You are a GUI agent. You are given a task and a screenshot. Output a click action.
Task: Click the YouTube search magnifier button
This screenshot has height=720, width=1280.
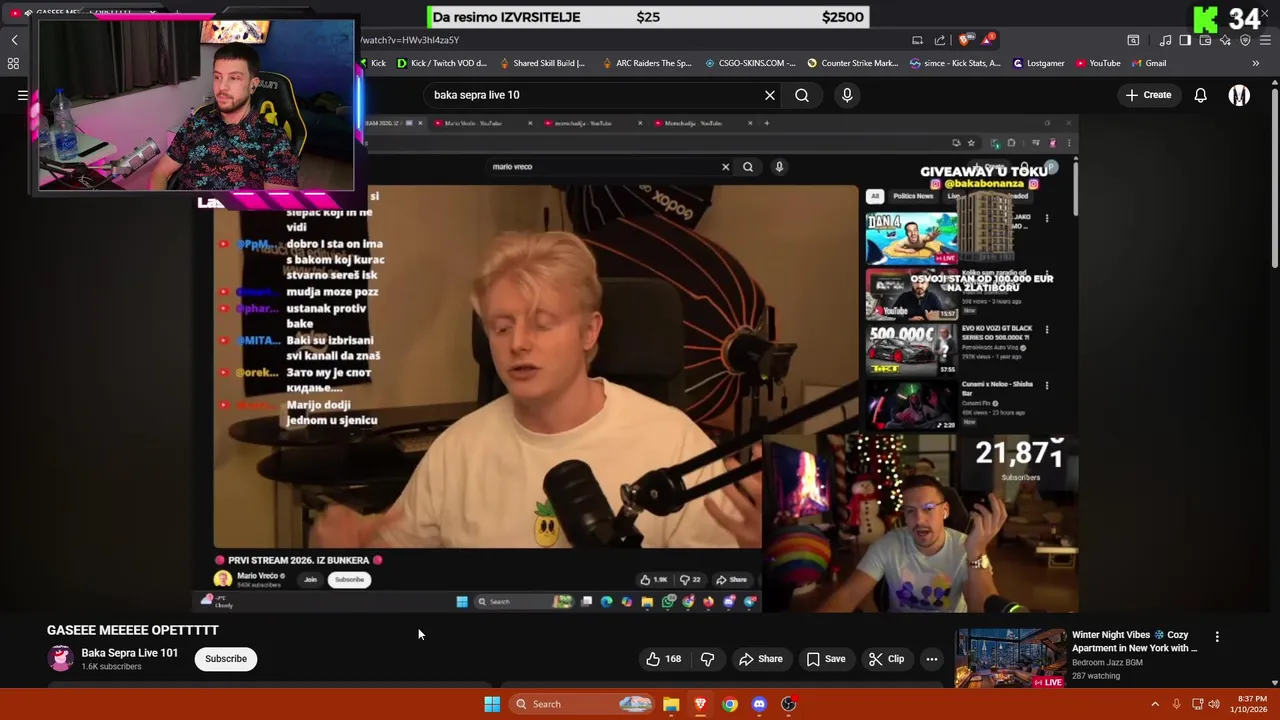(x=802, y=95)
